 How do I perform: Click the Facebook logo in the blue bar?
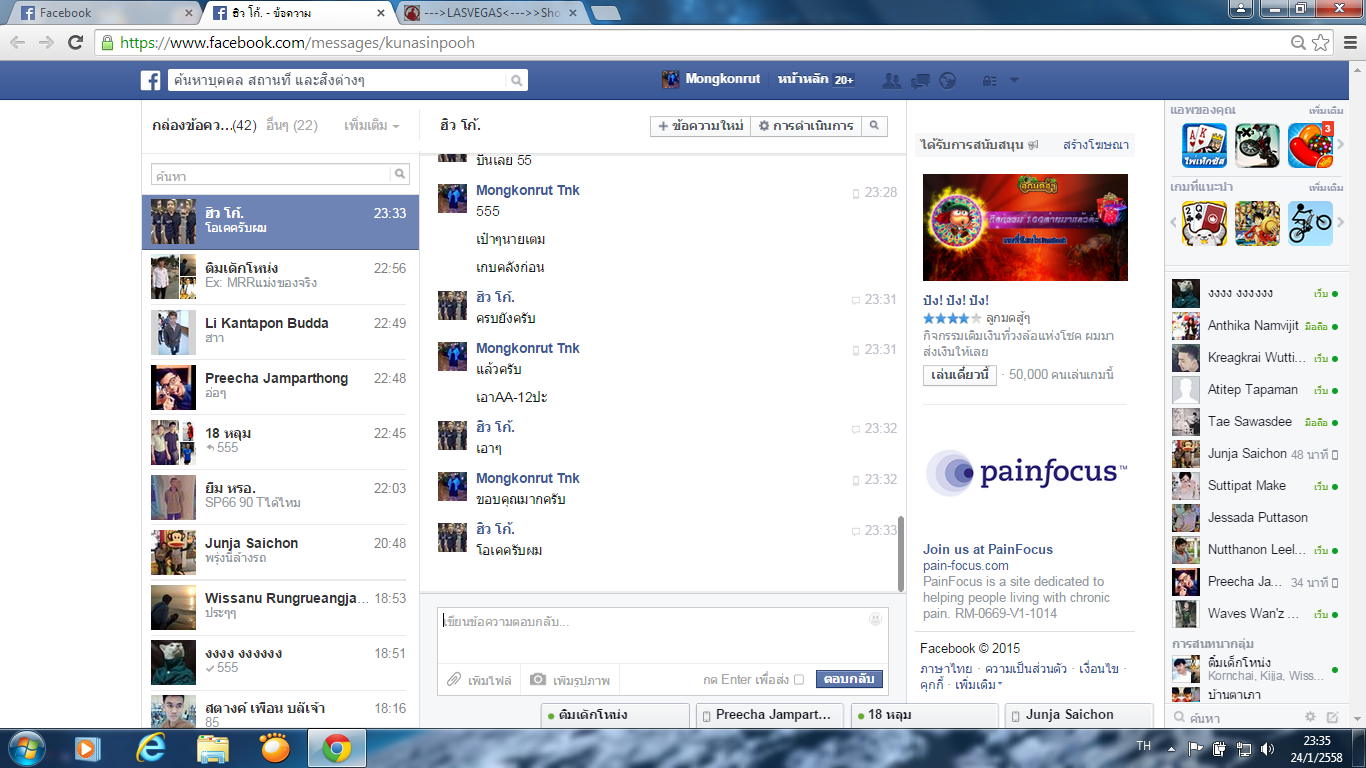click(x=150, y=81)
